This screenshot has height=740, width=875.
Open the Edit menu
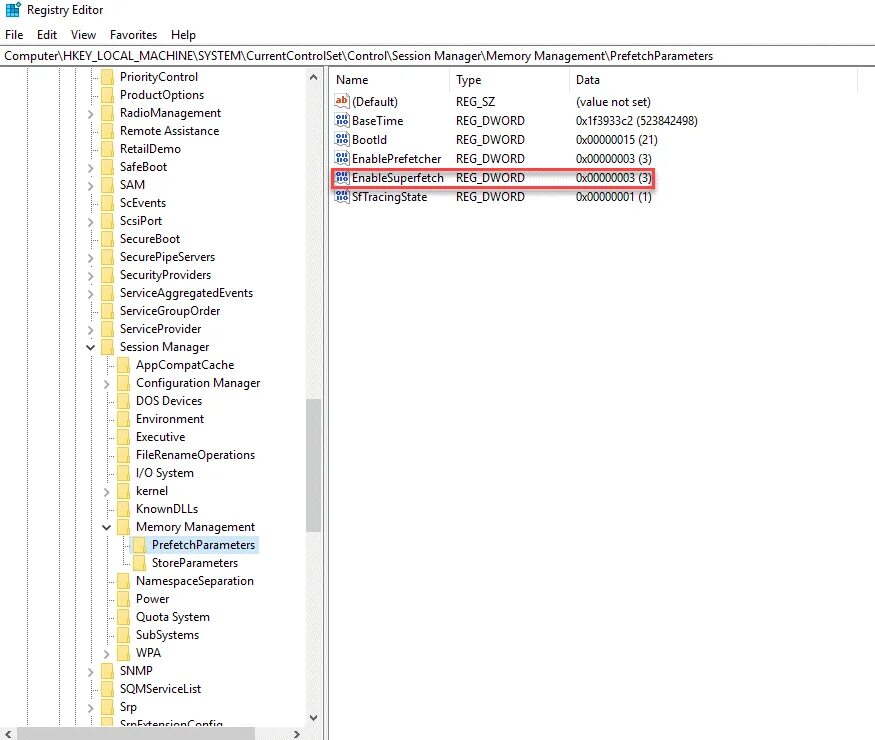coord(47,35)
